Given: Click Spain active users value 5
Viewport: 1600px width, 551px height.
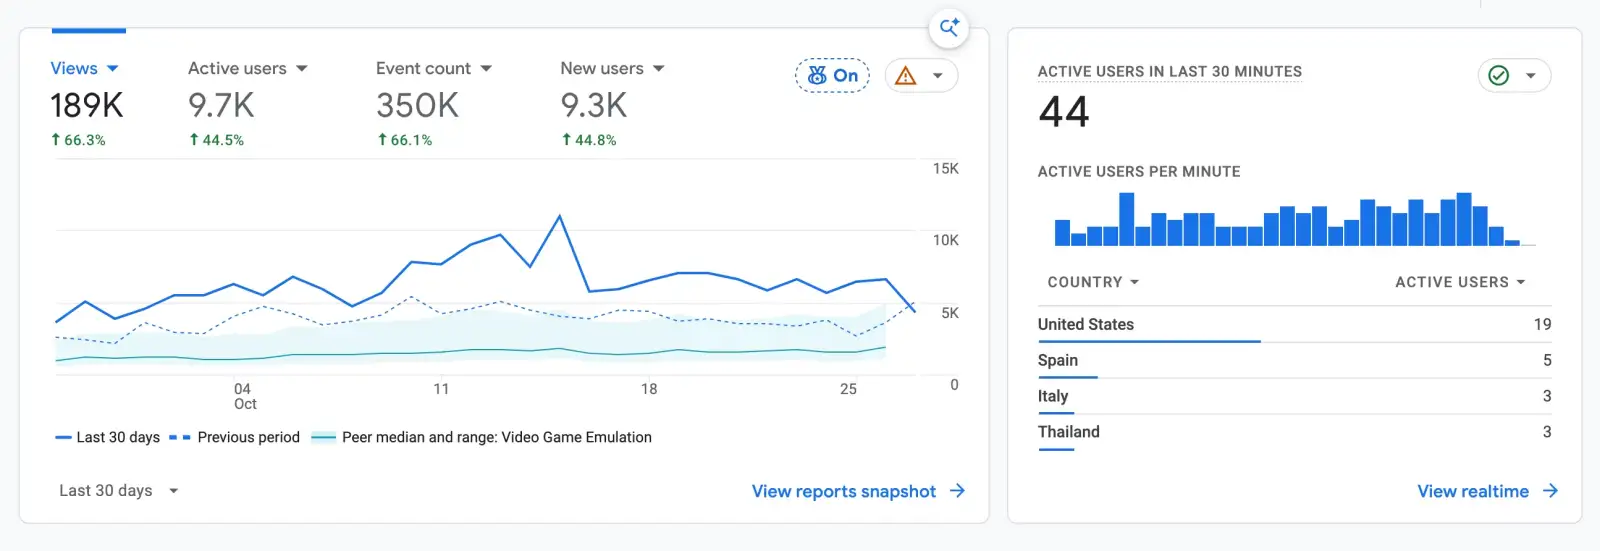Looking at the screenshot, I should (x=1547, y=361).
